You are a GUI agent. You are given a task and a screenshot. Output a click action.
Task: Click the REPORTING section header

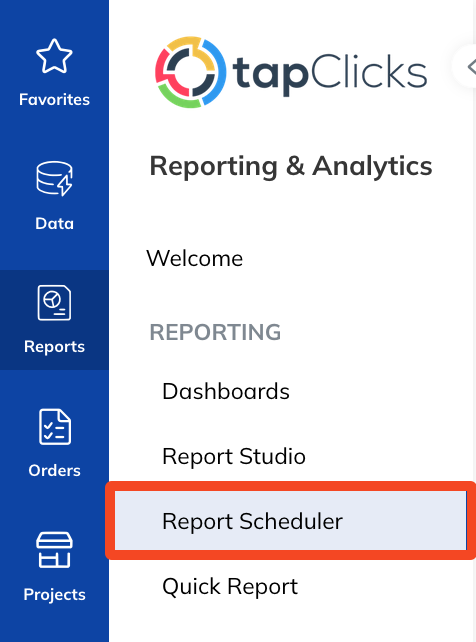(x=215, y=332)
